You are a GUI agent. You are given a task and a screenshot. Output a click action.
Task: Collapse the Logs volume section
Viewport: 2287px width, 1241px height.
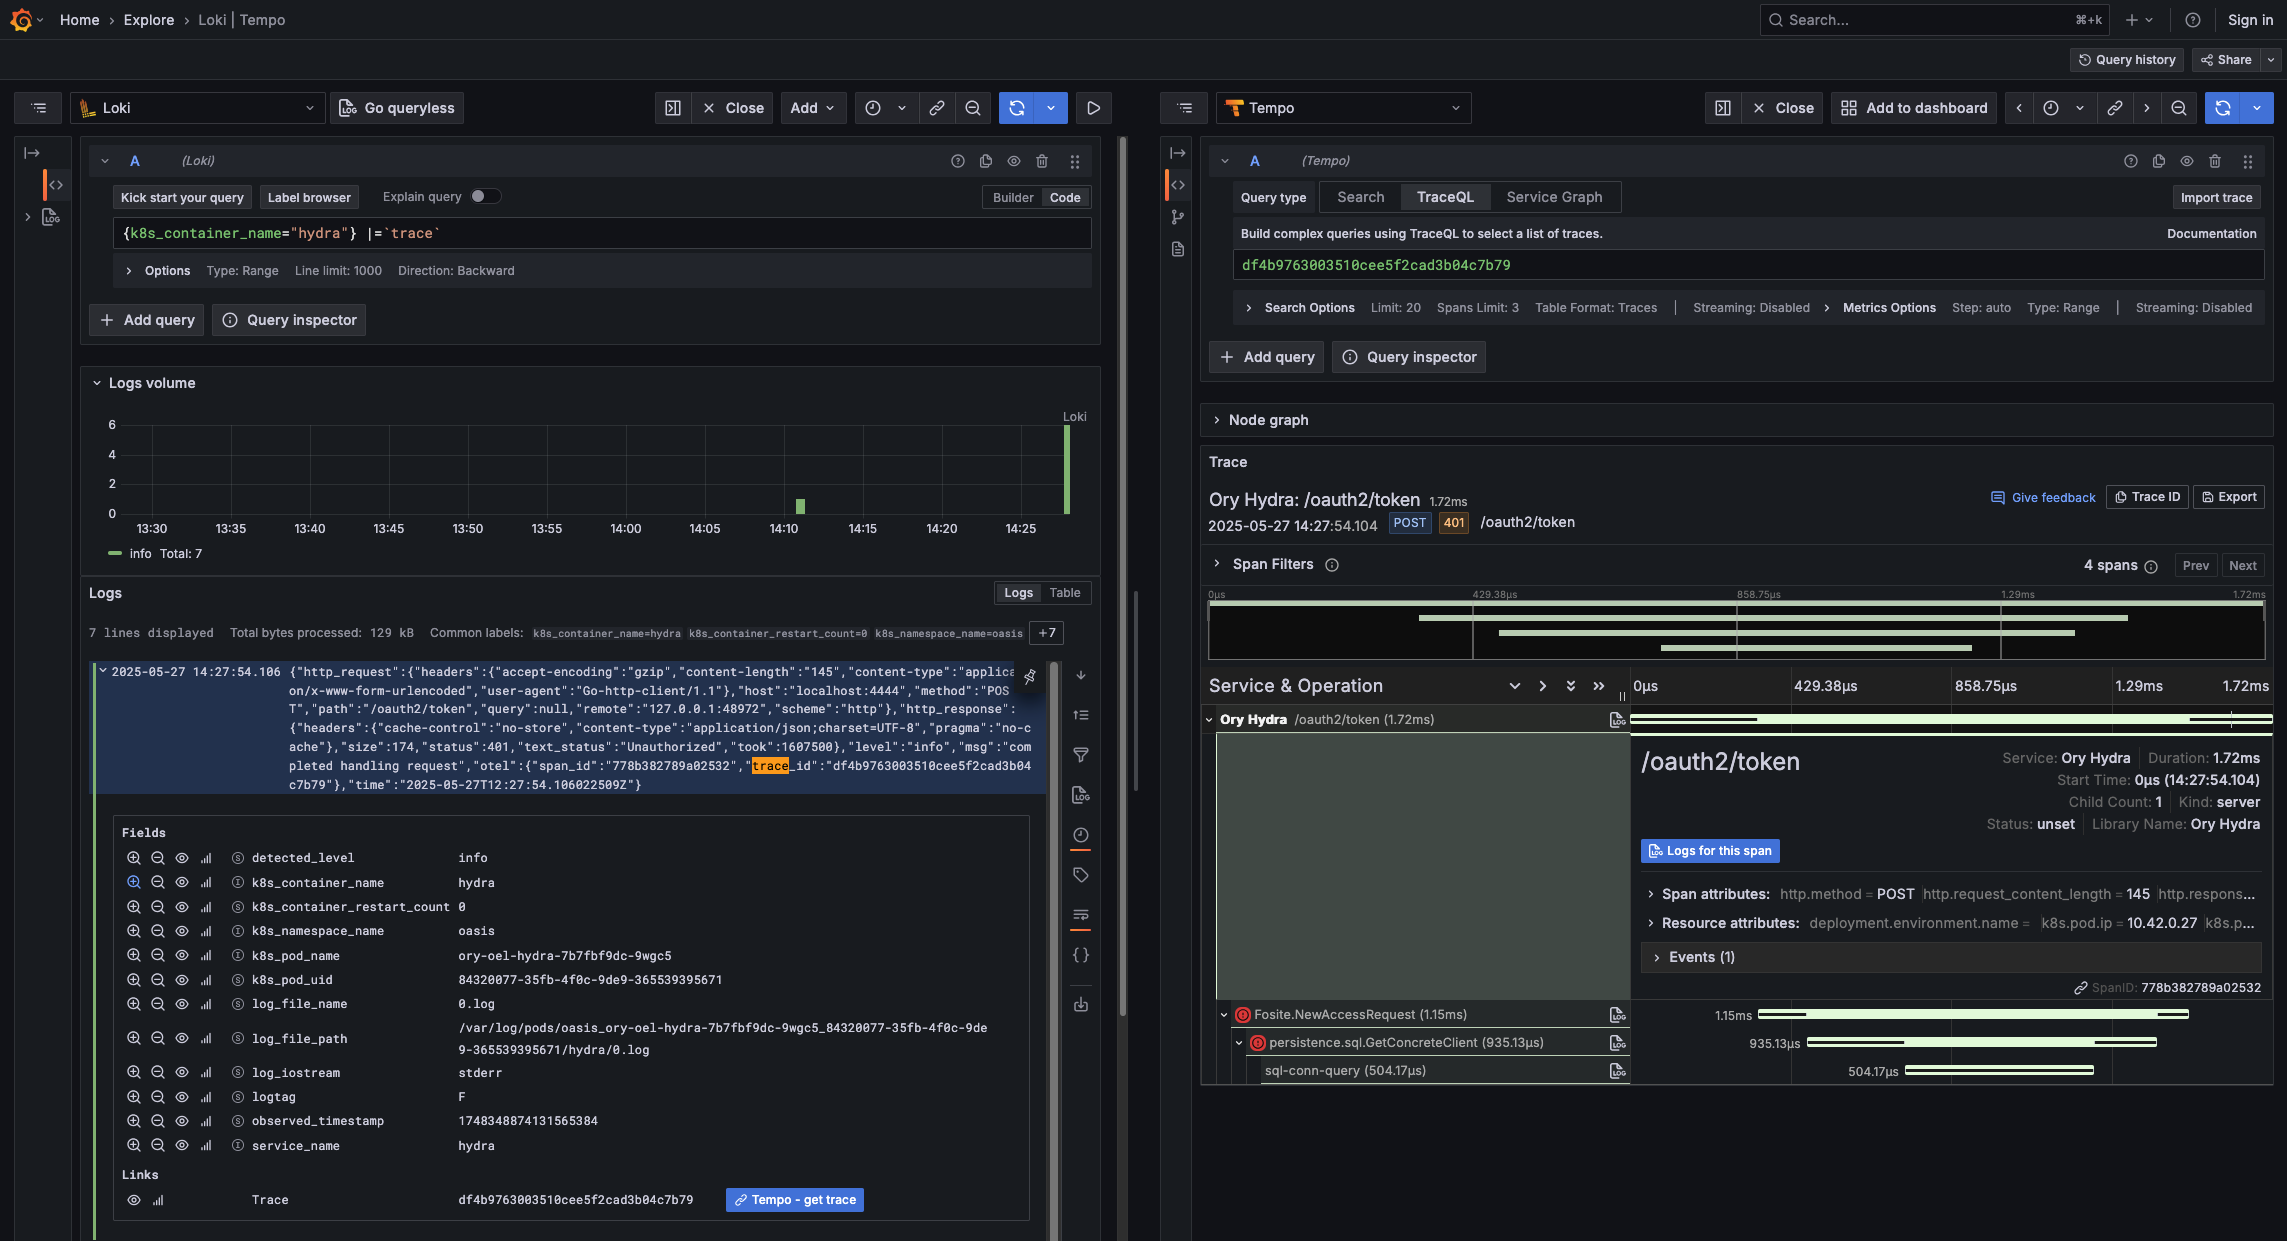pyautogui.click(x=97, y=382)
